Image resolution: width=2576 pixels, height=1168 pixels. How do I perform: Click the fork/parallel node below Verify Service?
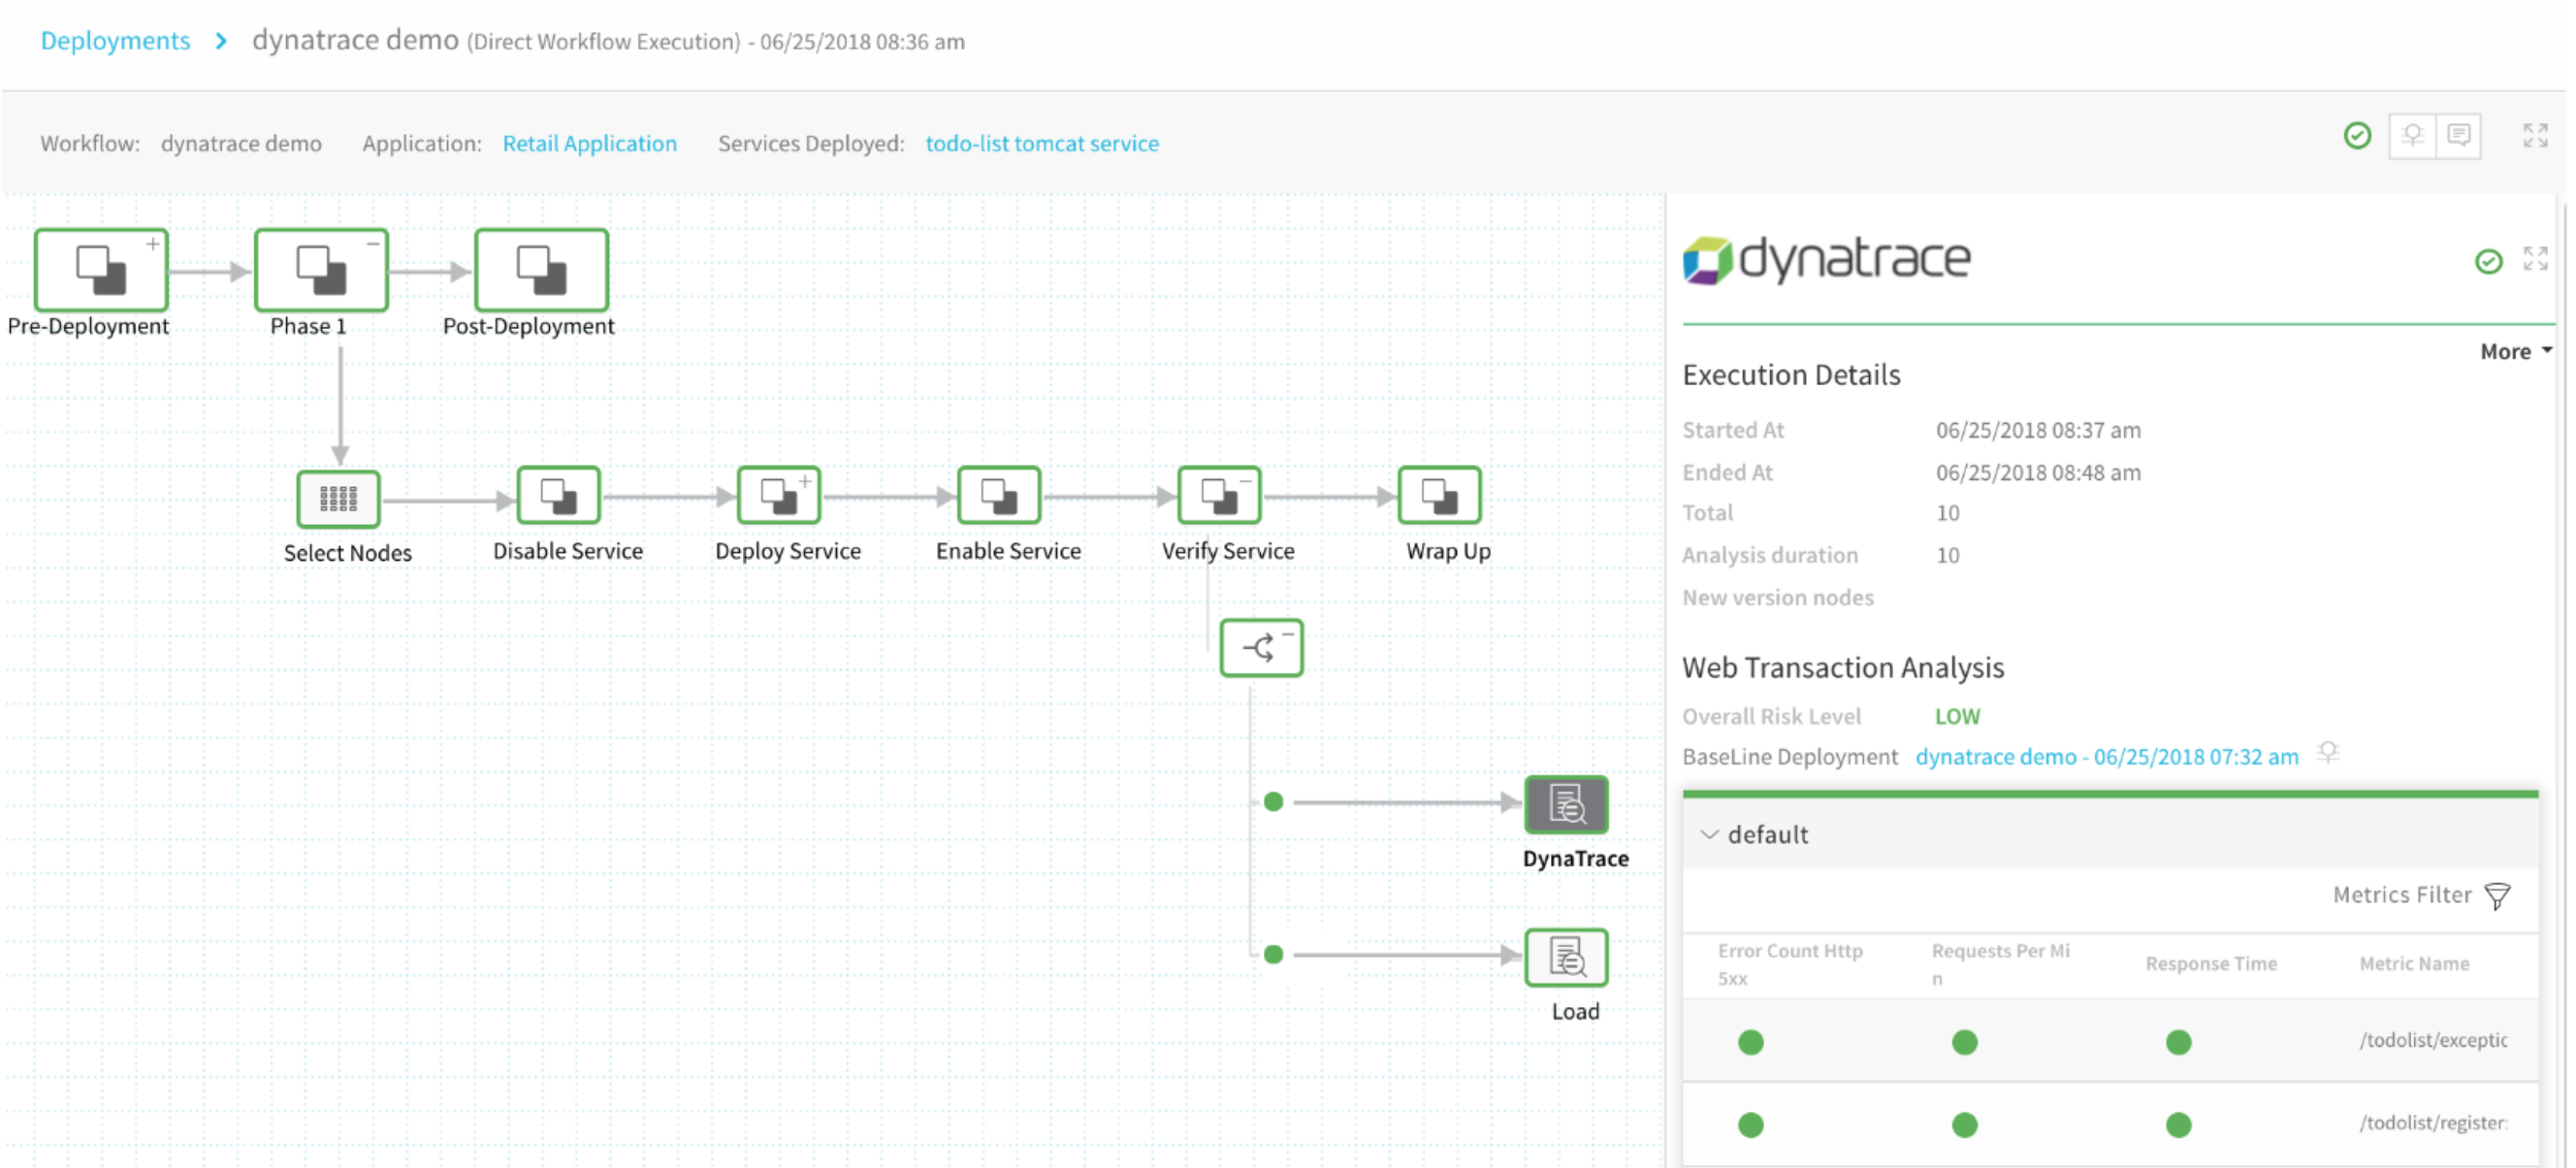point(1261,648)
